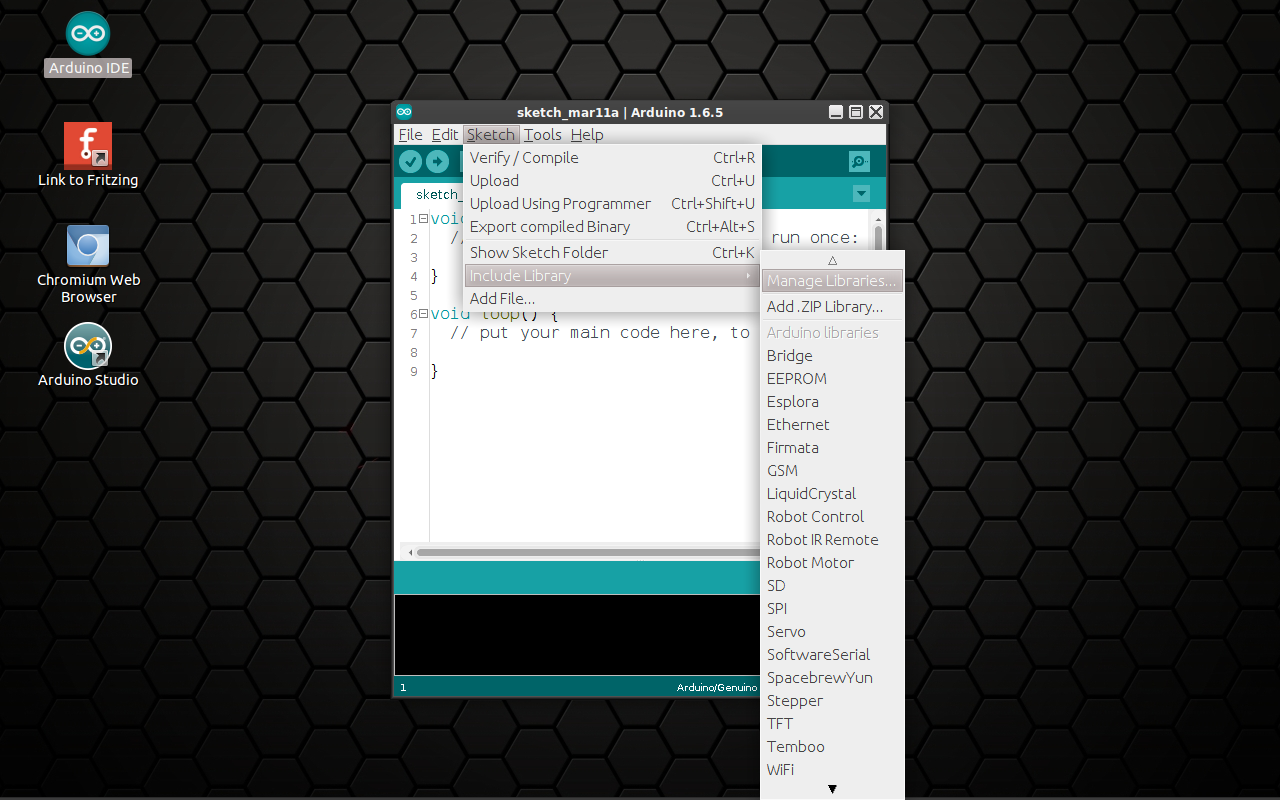Click the Verify checkmark toolbar icon

point(410,162)
